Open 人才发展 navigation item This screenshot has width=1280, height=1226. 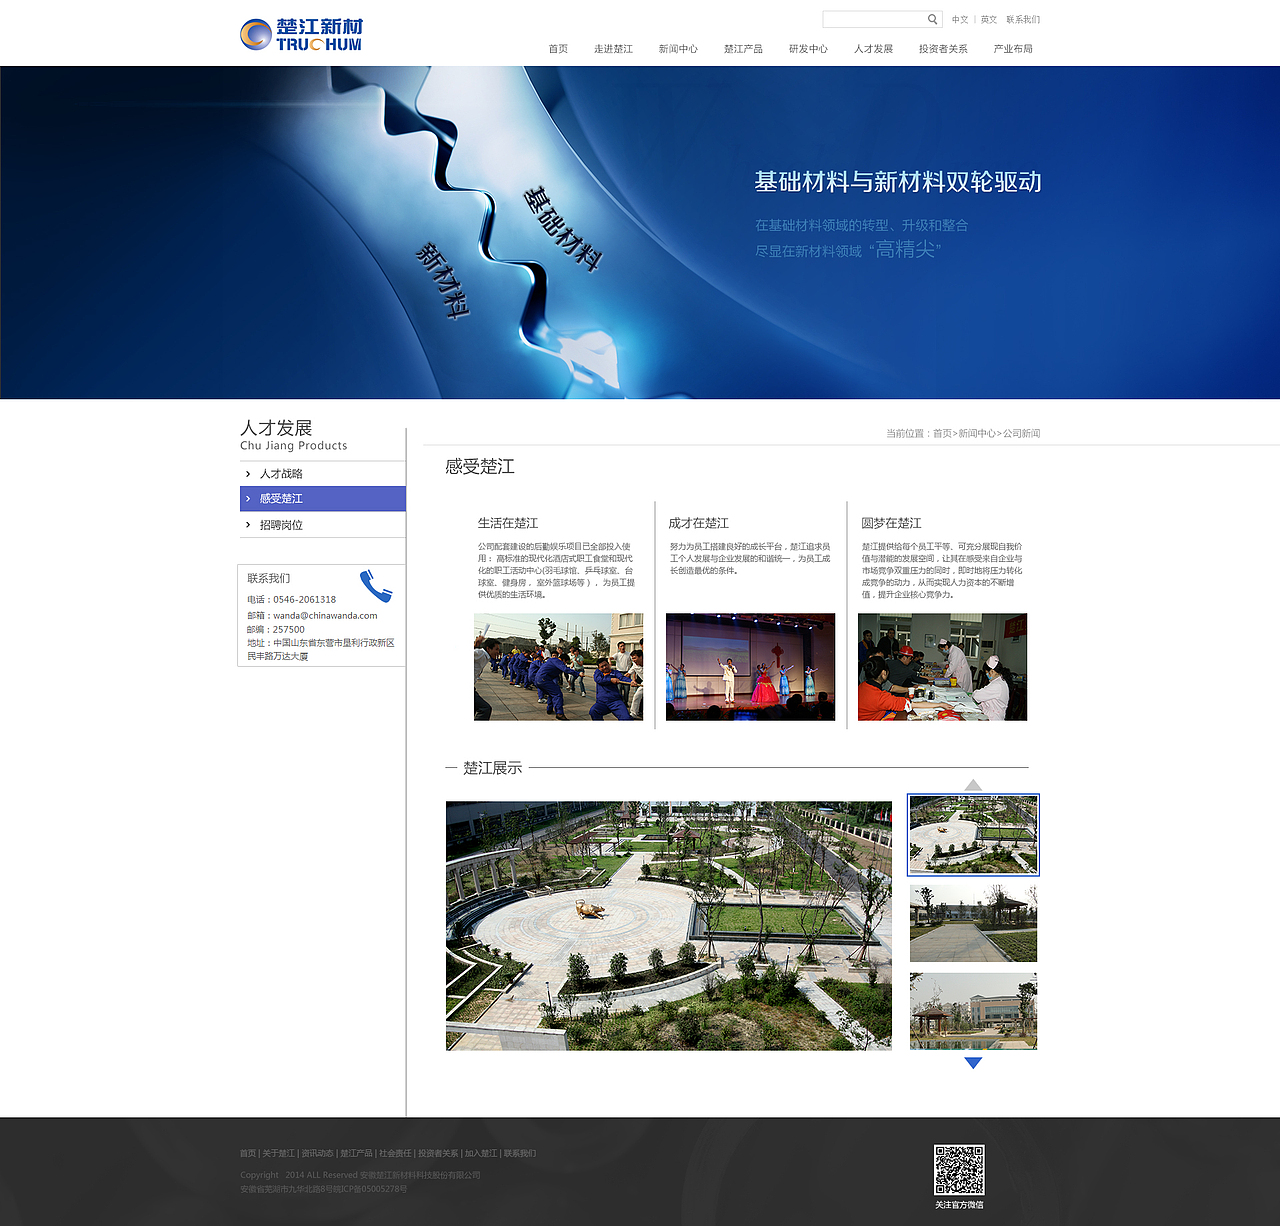[x=873, y=48]
